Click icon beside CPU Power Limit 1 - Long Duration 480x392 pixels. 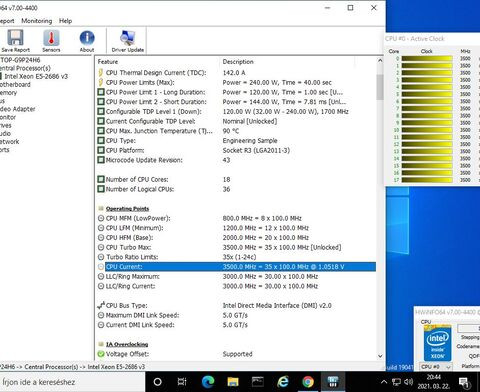point(101,92)
